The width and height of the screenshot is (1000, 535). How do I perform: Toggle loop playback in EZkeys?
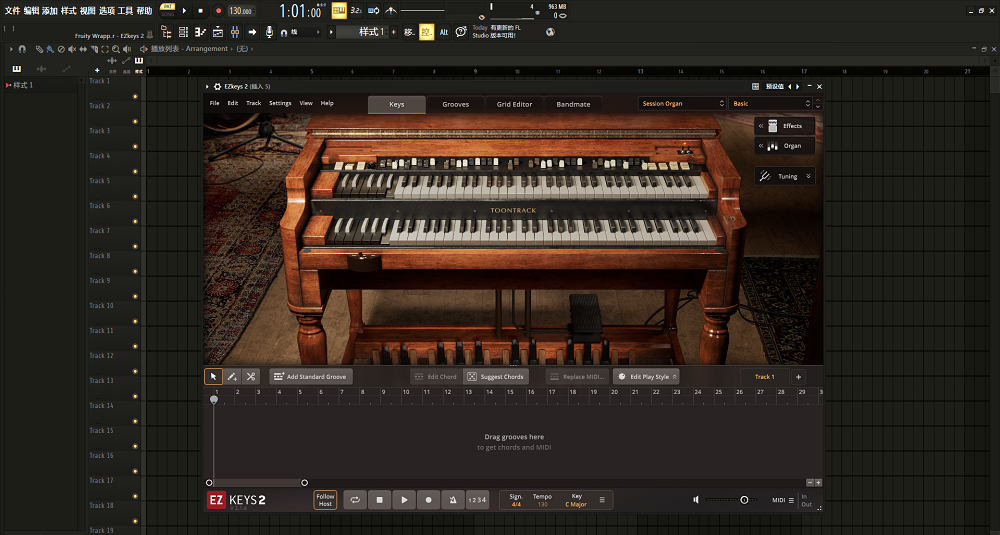point(354,499)
